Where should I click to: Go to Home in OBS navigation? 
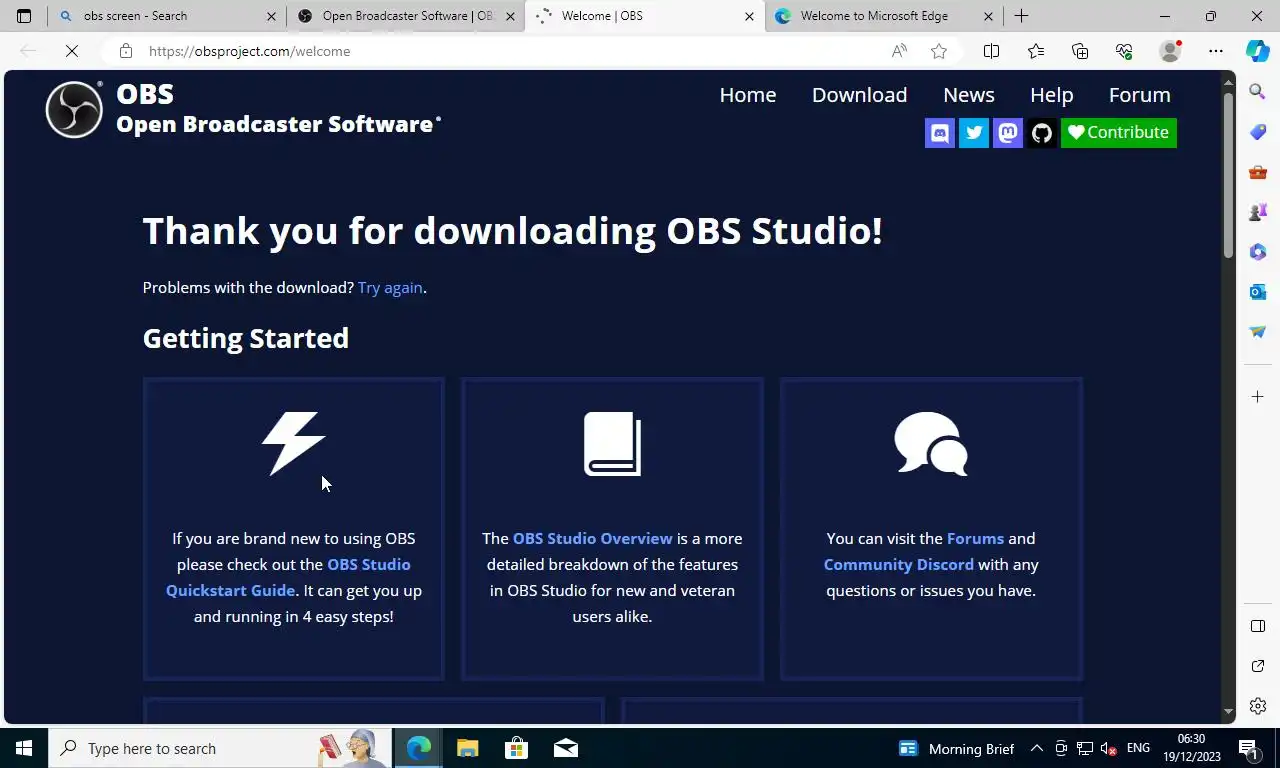[x=748, y=95]
